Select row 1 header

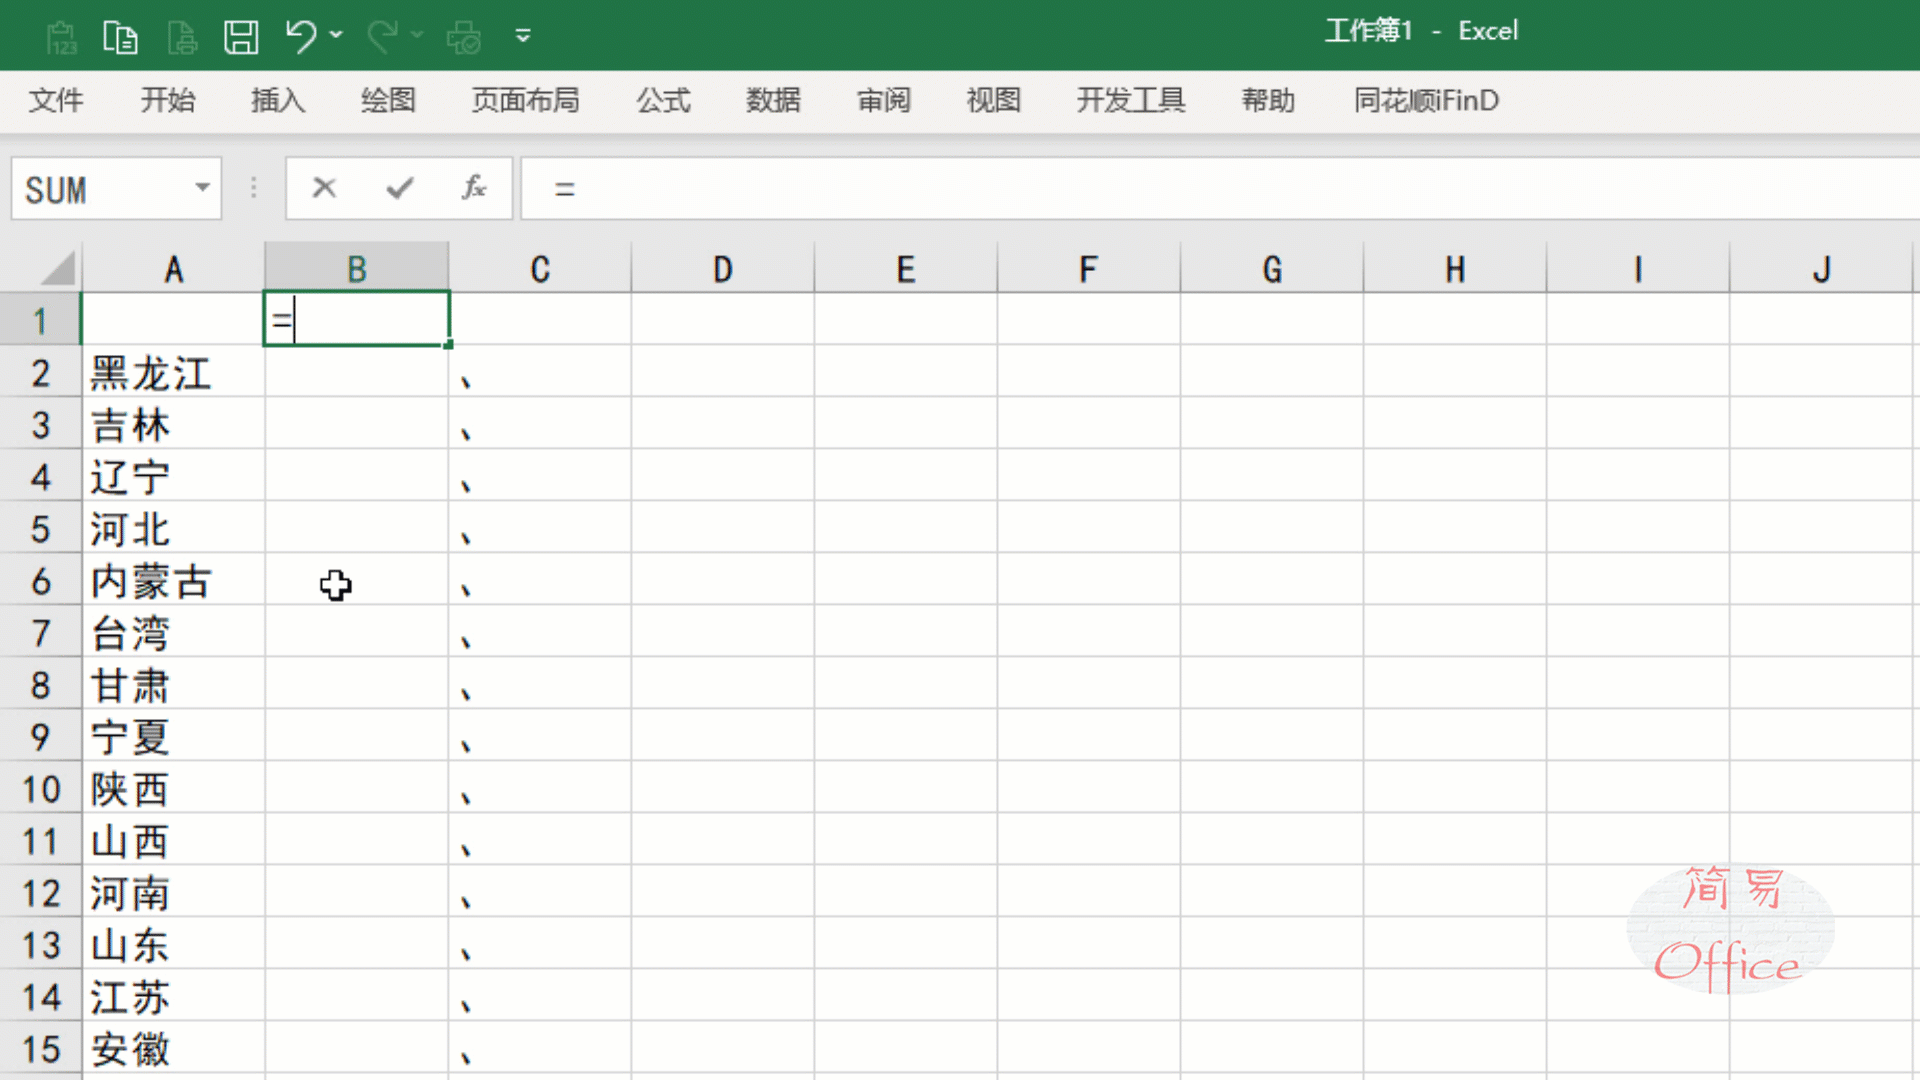[x=40, y=320]
